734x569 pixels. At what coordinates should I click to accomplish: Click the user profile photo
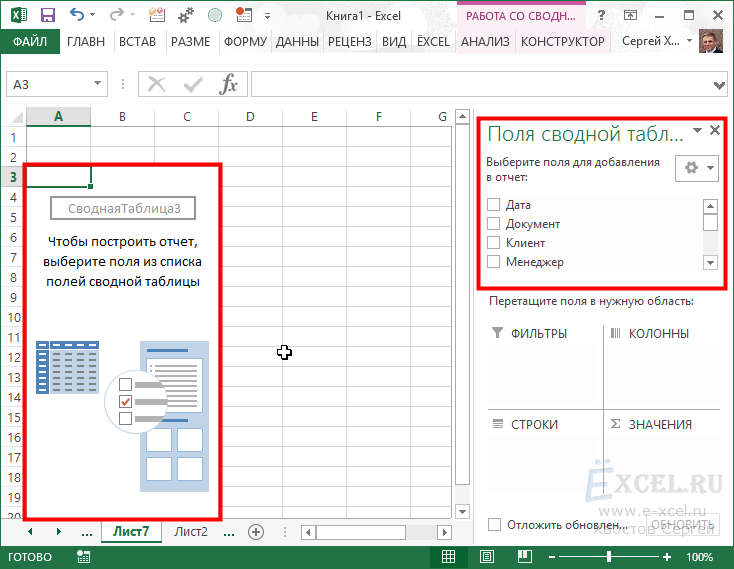pos(711,41)
